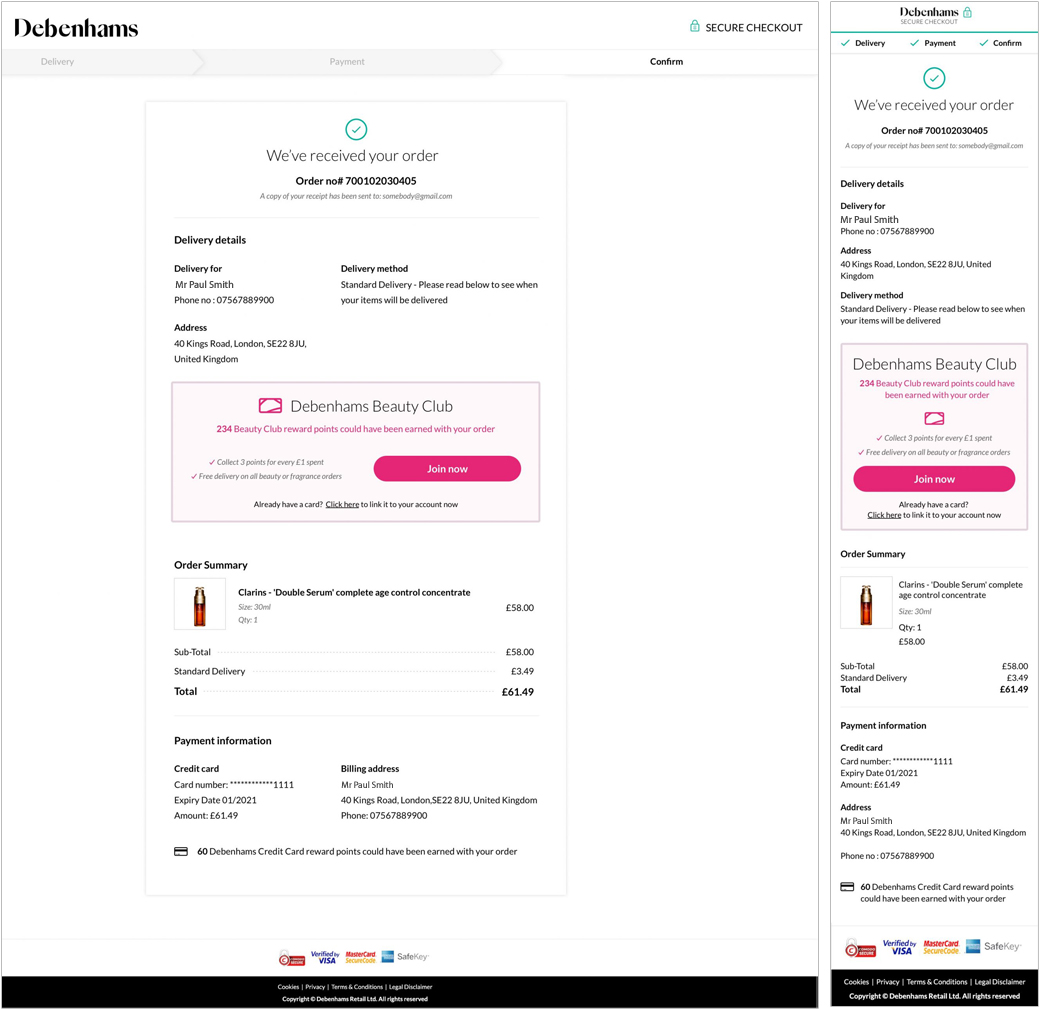Select the desktop Payment checkout step
Image resolution: width=1040 pixels, height=1010 pixels.
click(x=347, y=62)
